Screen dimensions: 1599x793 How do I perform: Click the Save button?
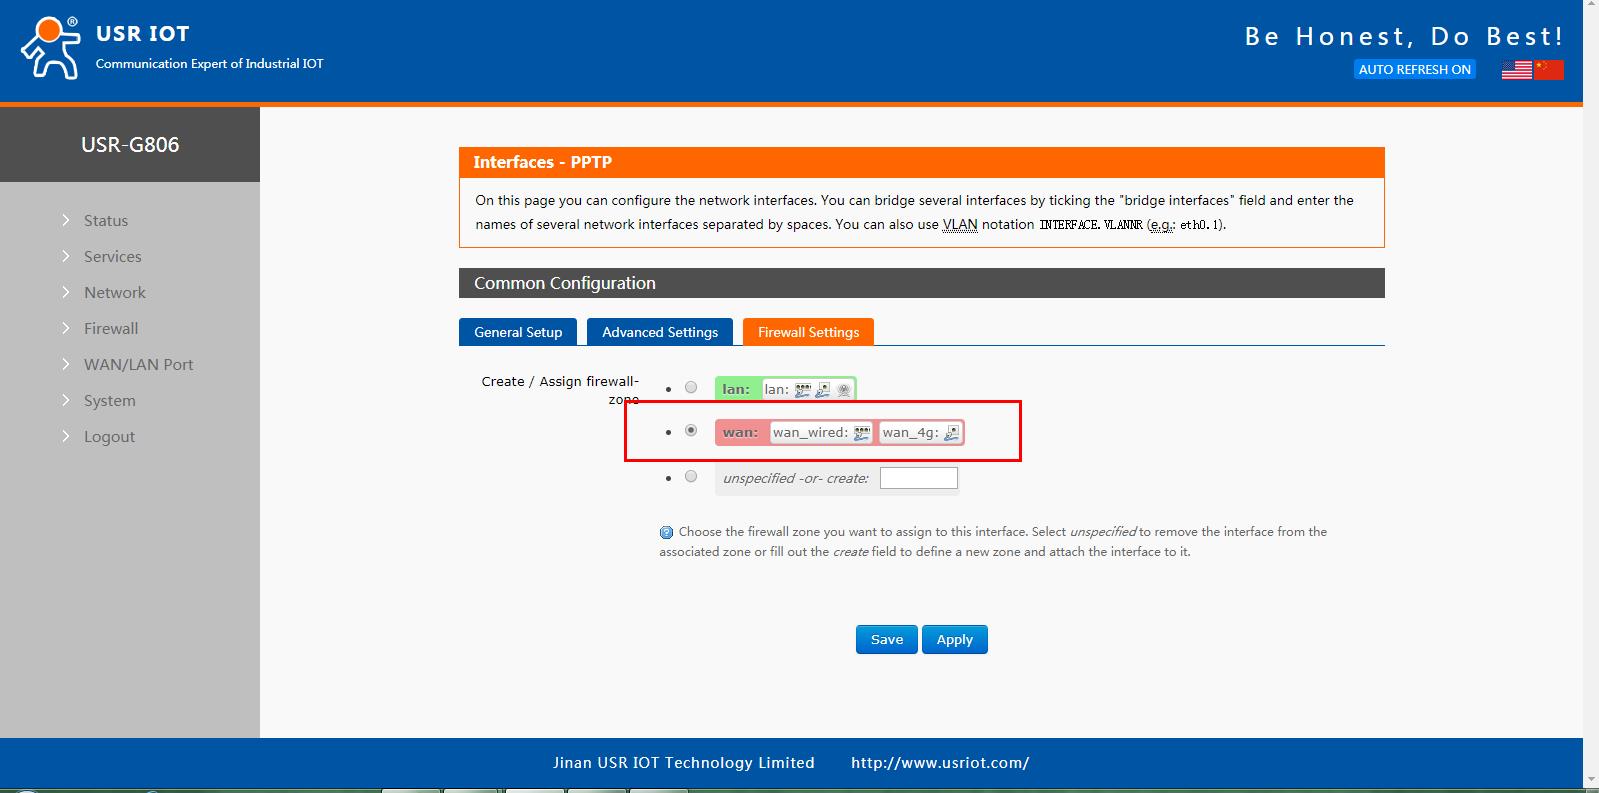tap(887, 639)
